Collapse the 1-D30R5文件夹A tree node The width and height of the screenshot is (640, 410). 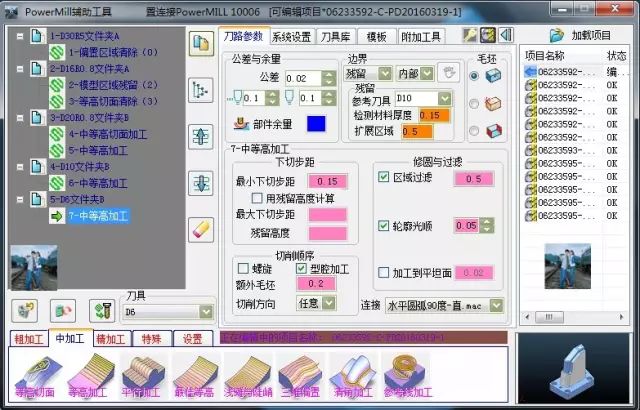point(20,36)
